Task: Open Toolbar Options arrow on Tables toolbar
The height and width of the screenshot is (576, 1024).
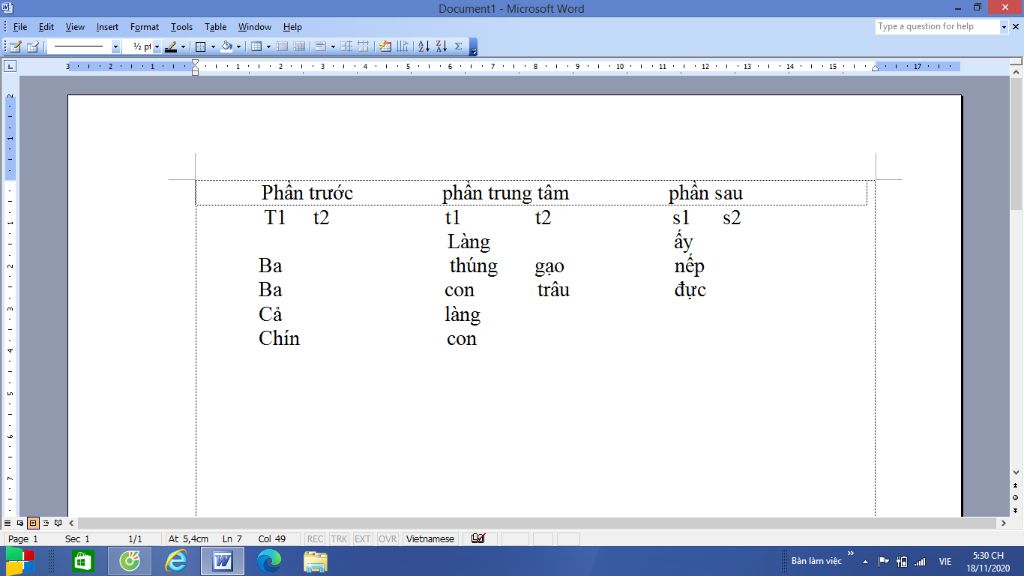Action: (473, 47)
